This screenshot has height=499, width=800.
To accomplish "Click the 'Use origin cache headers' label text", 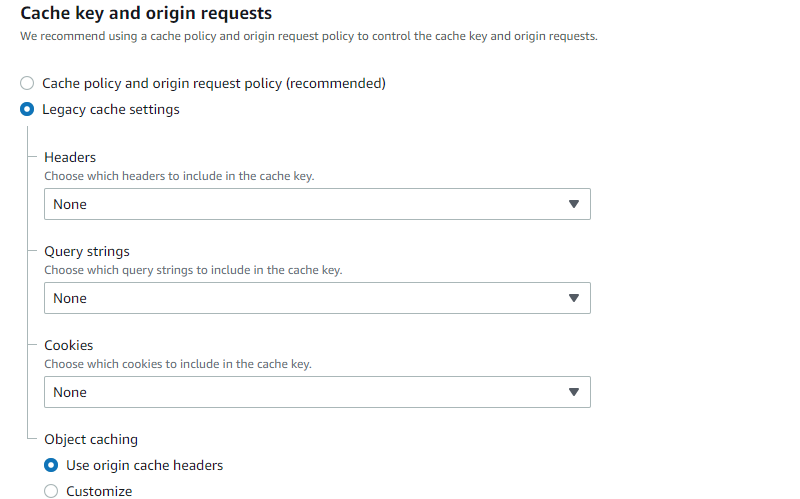I will [x=144, y=465].
